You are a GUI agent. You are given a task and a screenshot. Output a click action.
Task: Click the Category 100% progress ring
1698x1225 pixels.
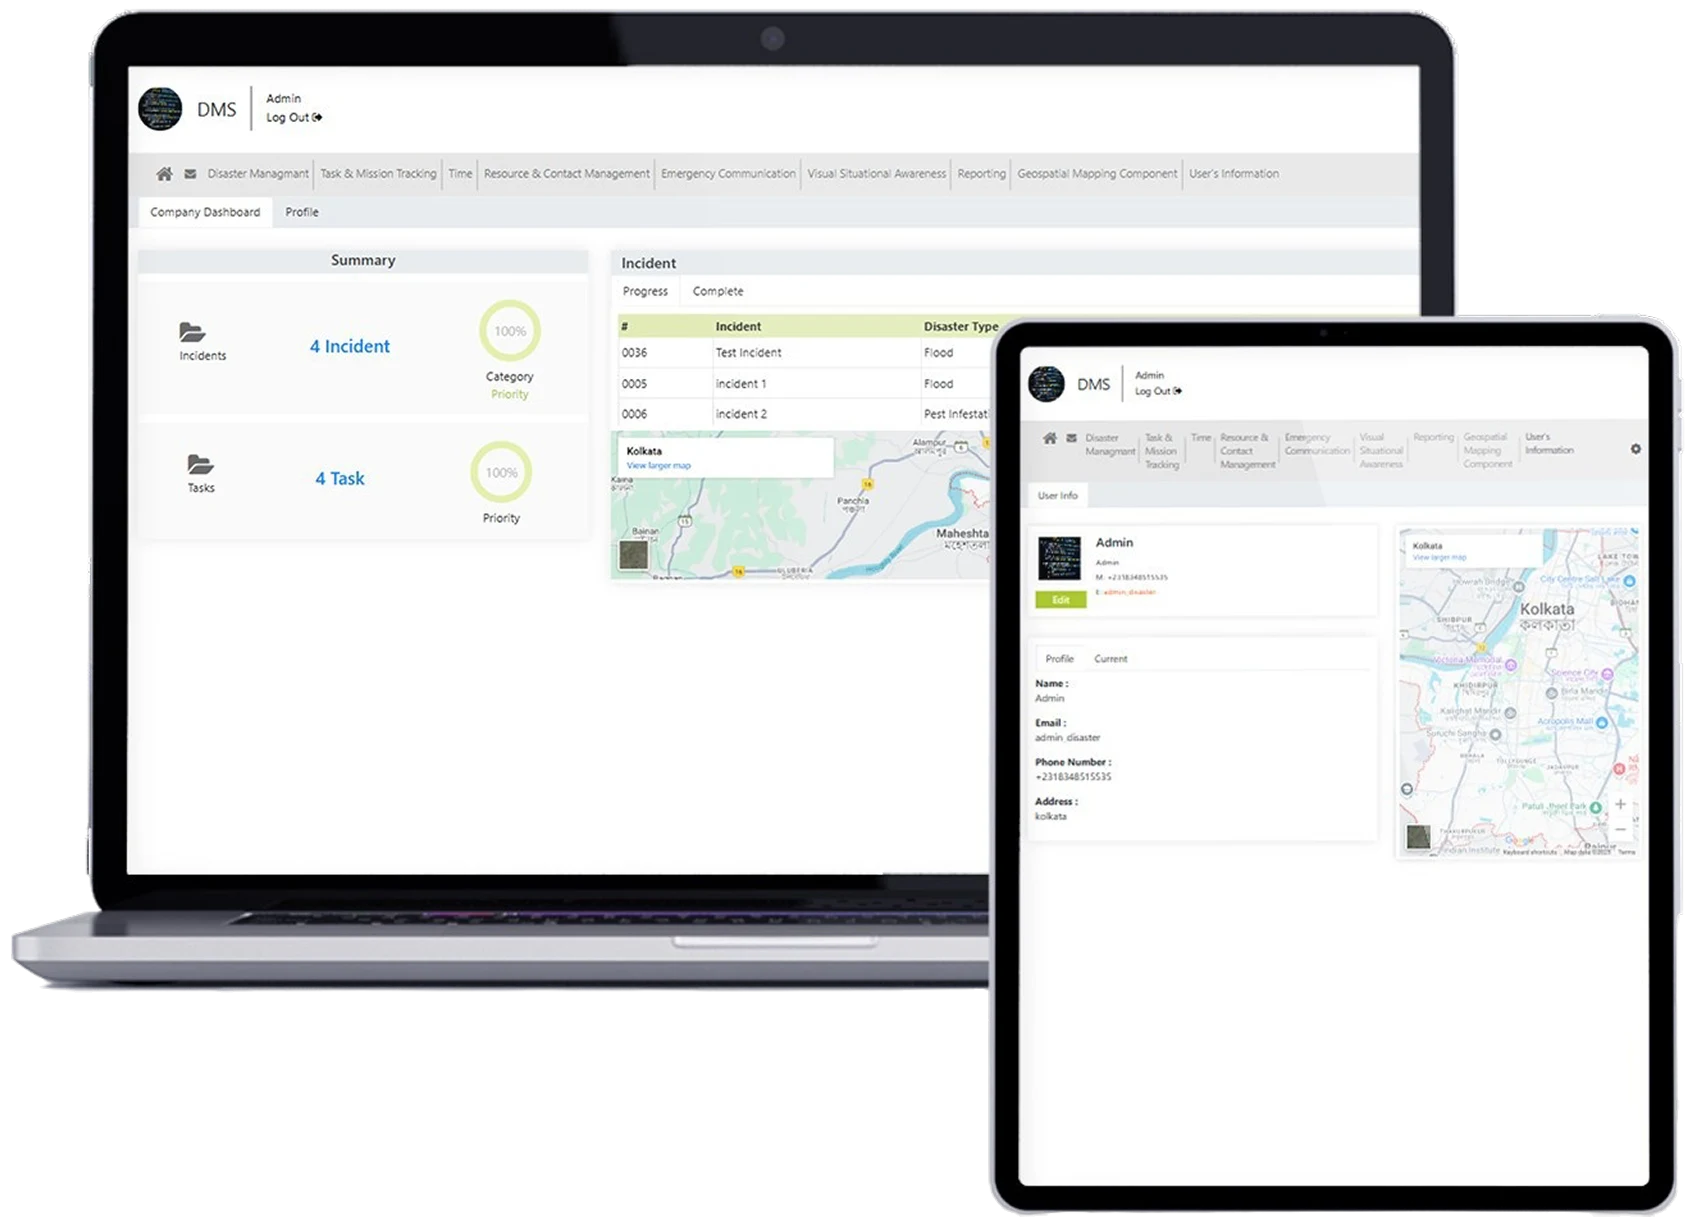point(510,330)
